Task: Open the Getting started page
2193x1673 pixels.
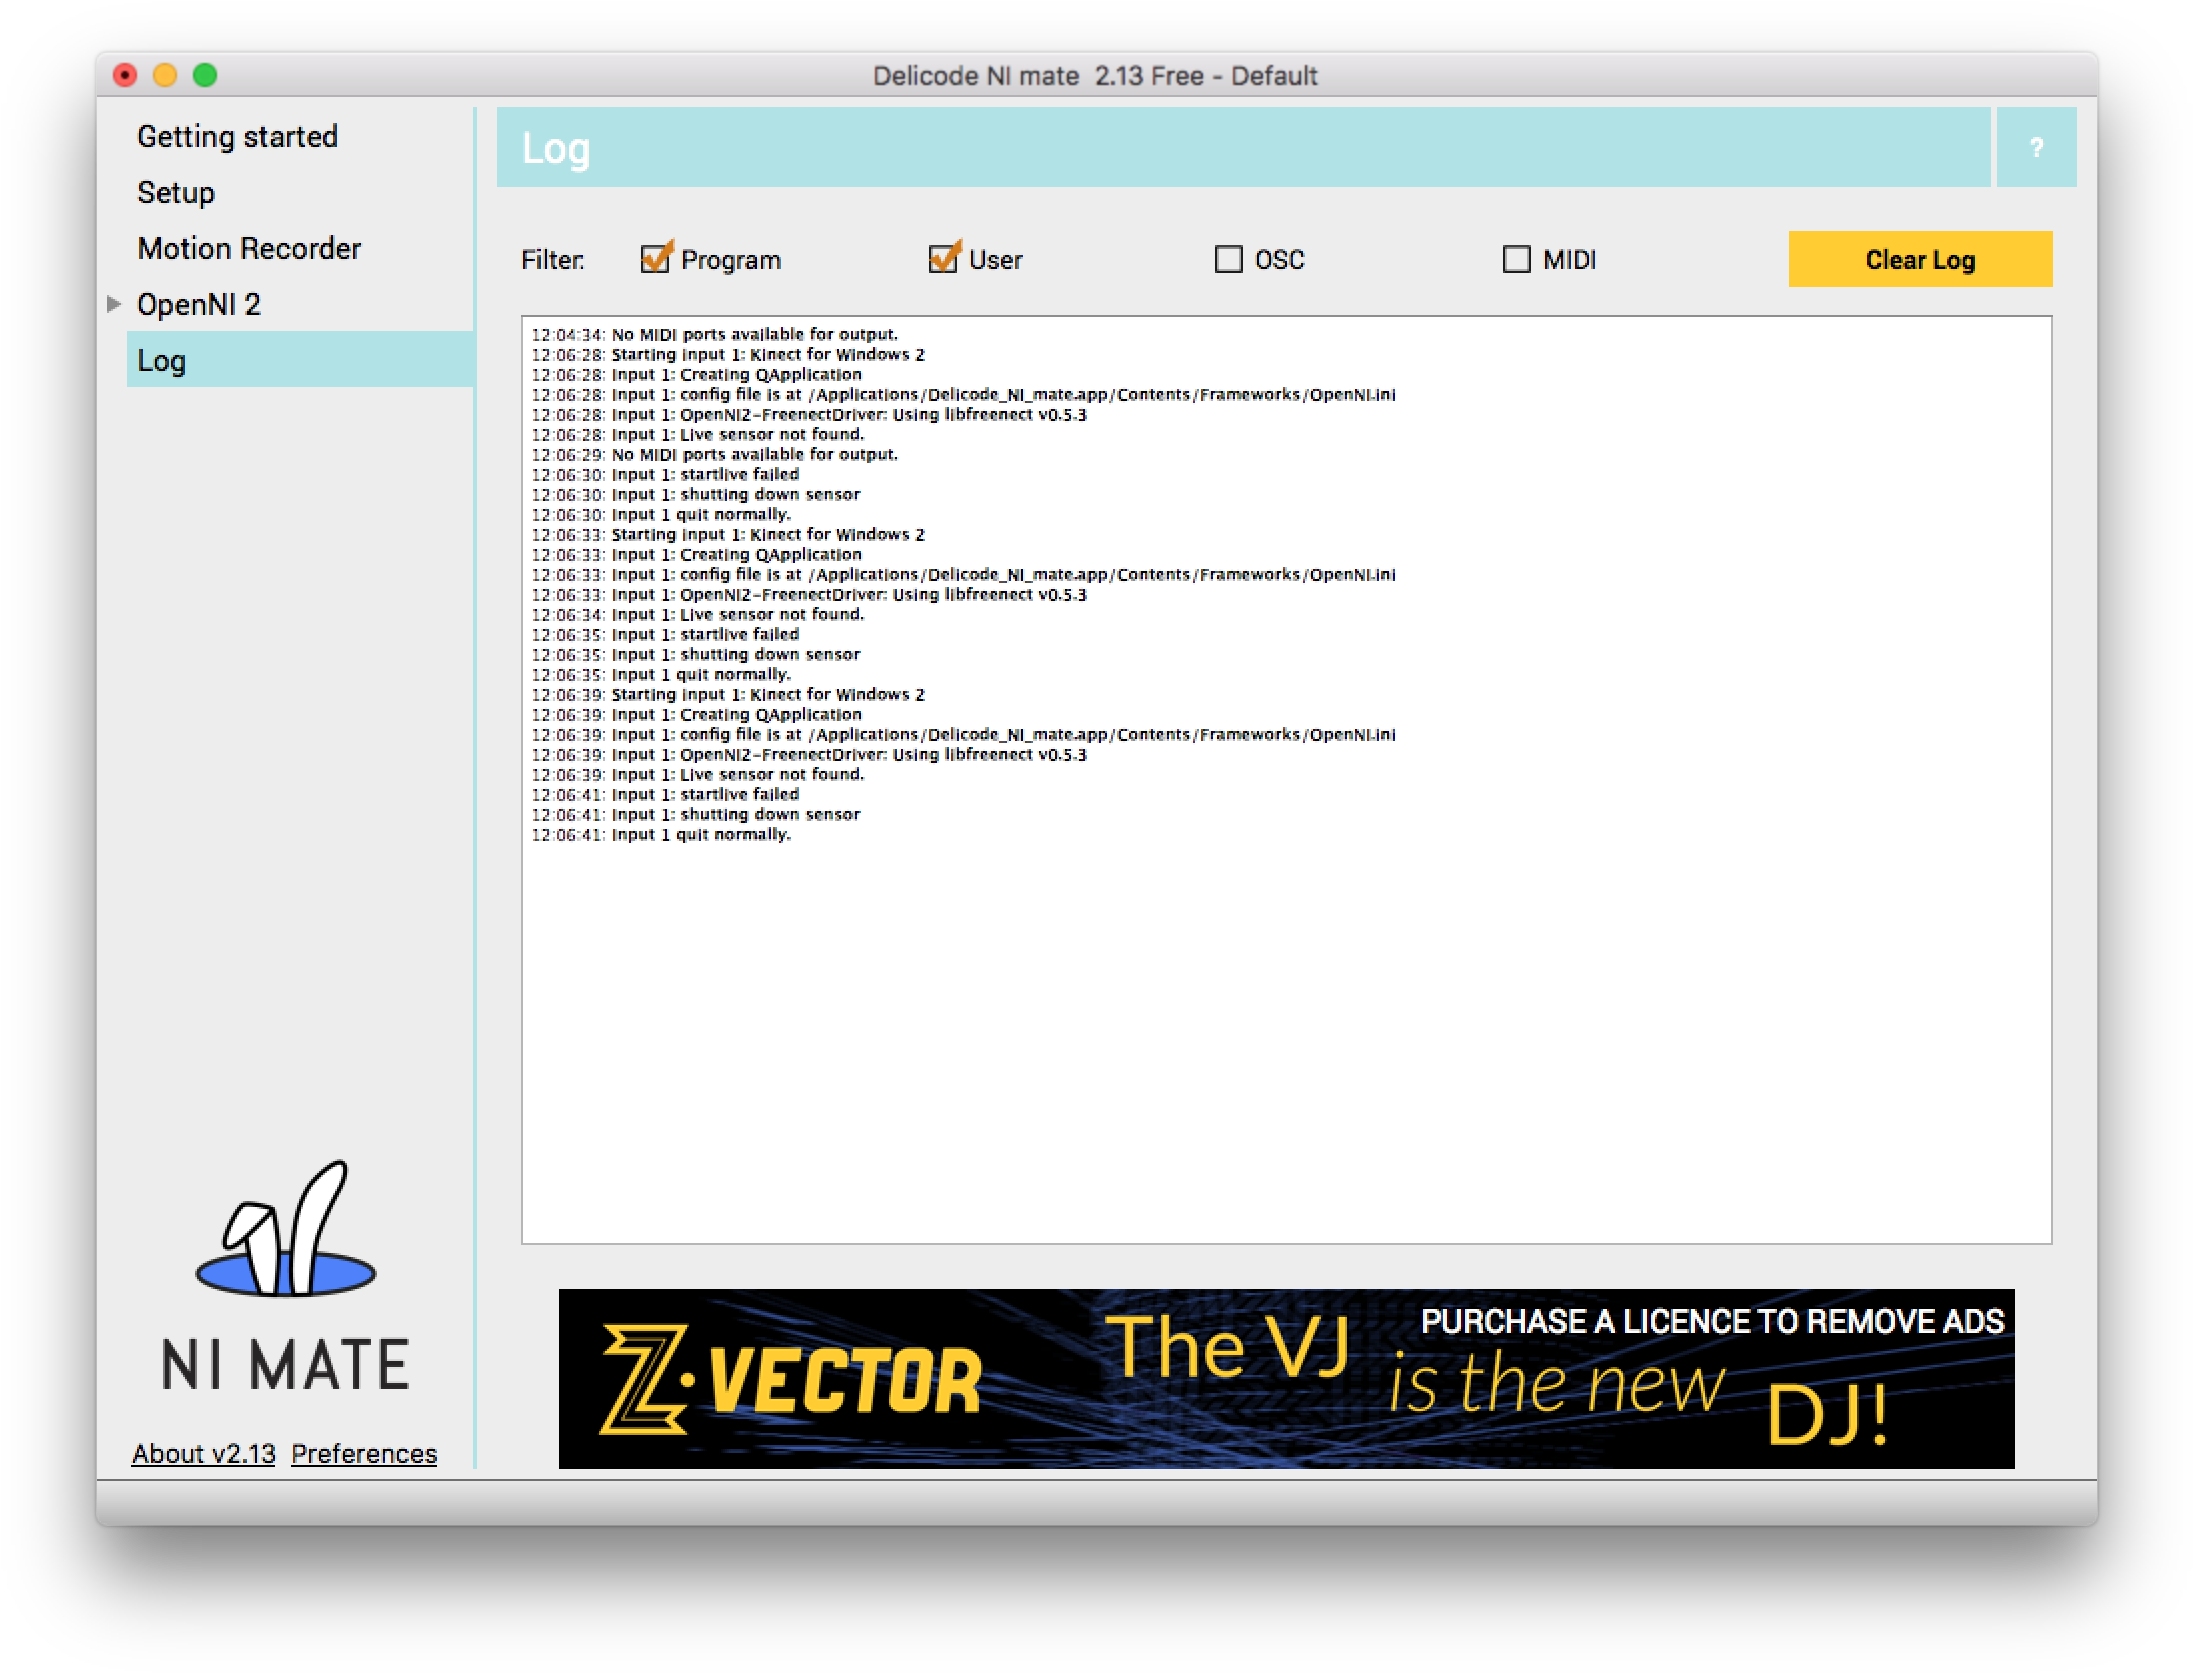Action: (237, 136)
